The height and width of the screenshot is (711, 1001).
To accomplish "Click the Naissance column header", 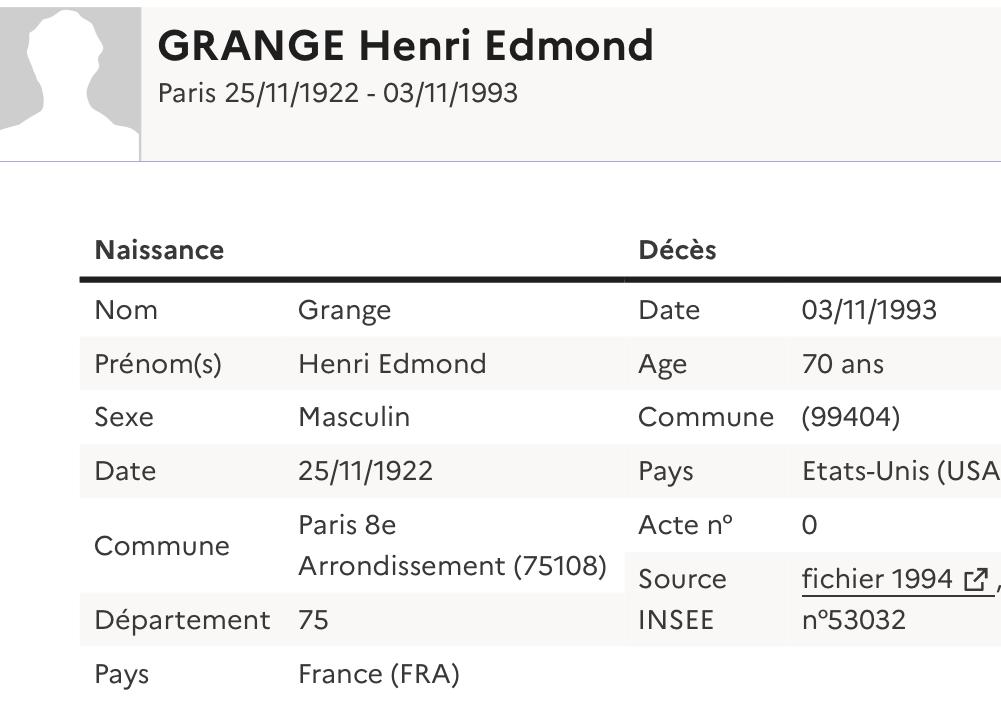I will (x=159, y=250).
